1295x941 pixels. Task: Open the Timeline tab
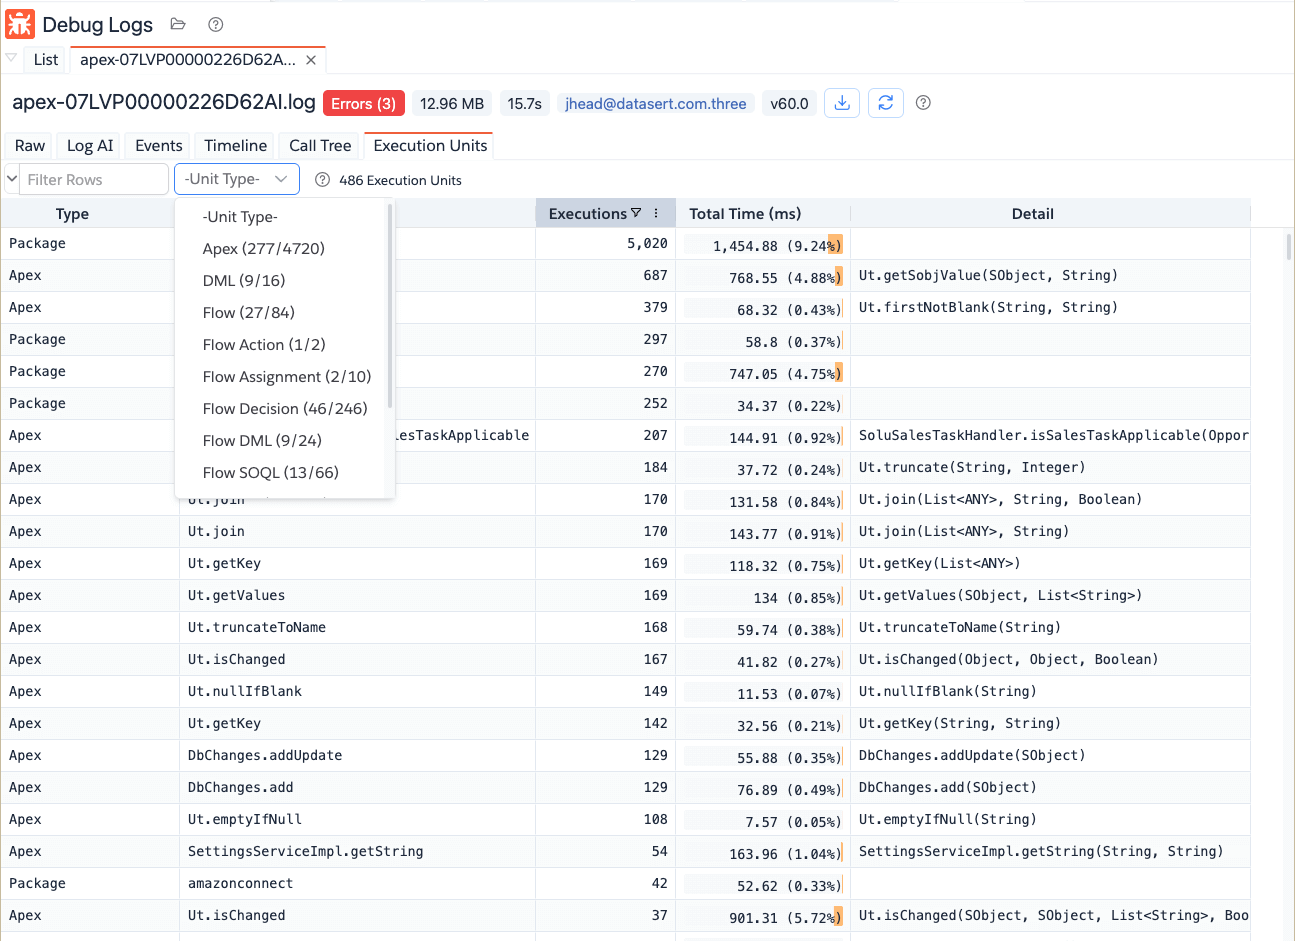pyautogui.click(x=235, y=146)
